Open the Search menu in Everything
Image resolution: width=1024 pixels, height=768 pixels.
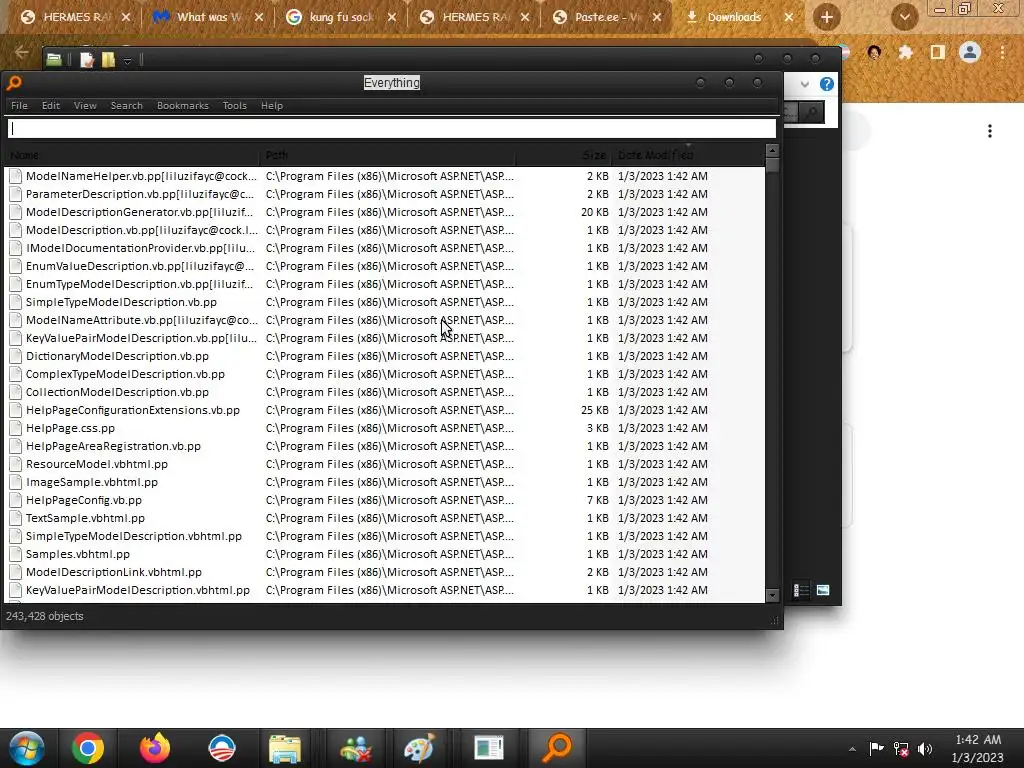point(126,105)
